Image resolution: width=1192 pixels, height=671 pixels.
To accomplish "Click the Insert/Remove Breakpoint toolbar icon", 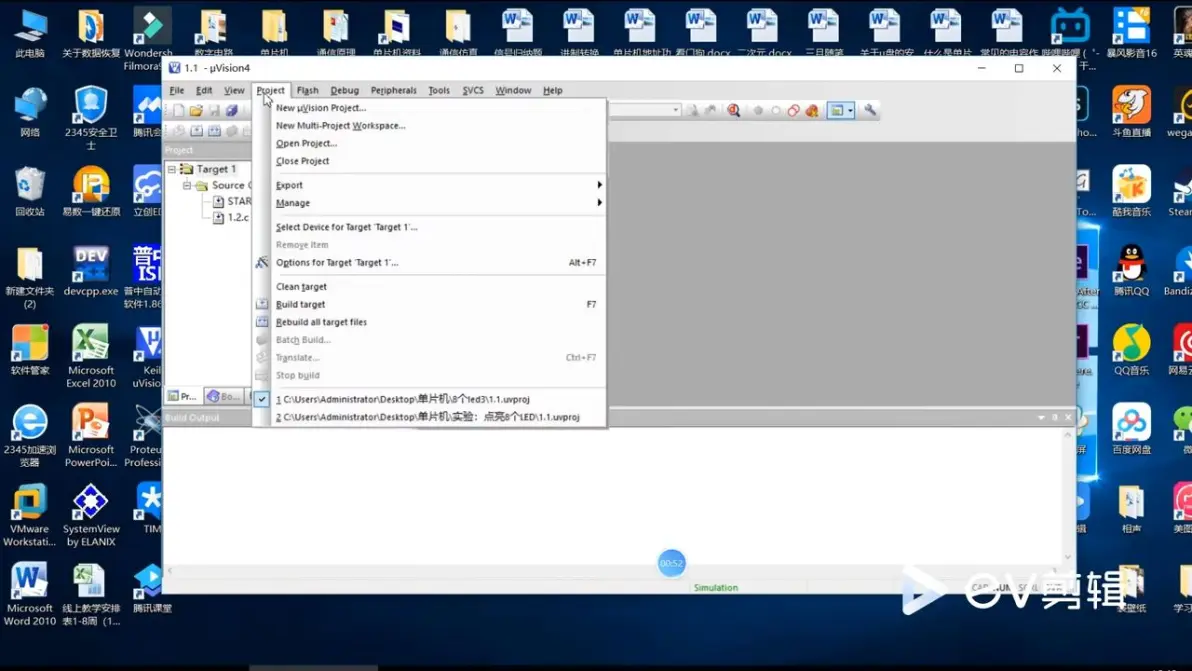I will point(758,111).
